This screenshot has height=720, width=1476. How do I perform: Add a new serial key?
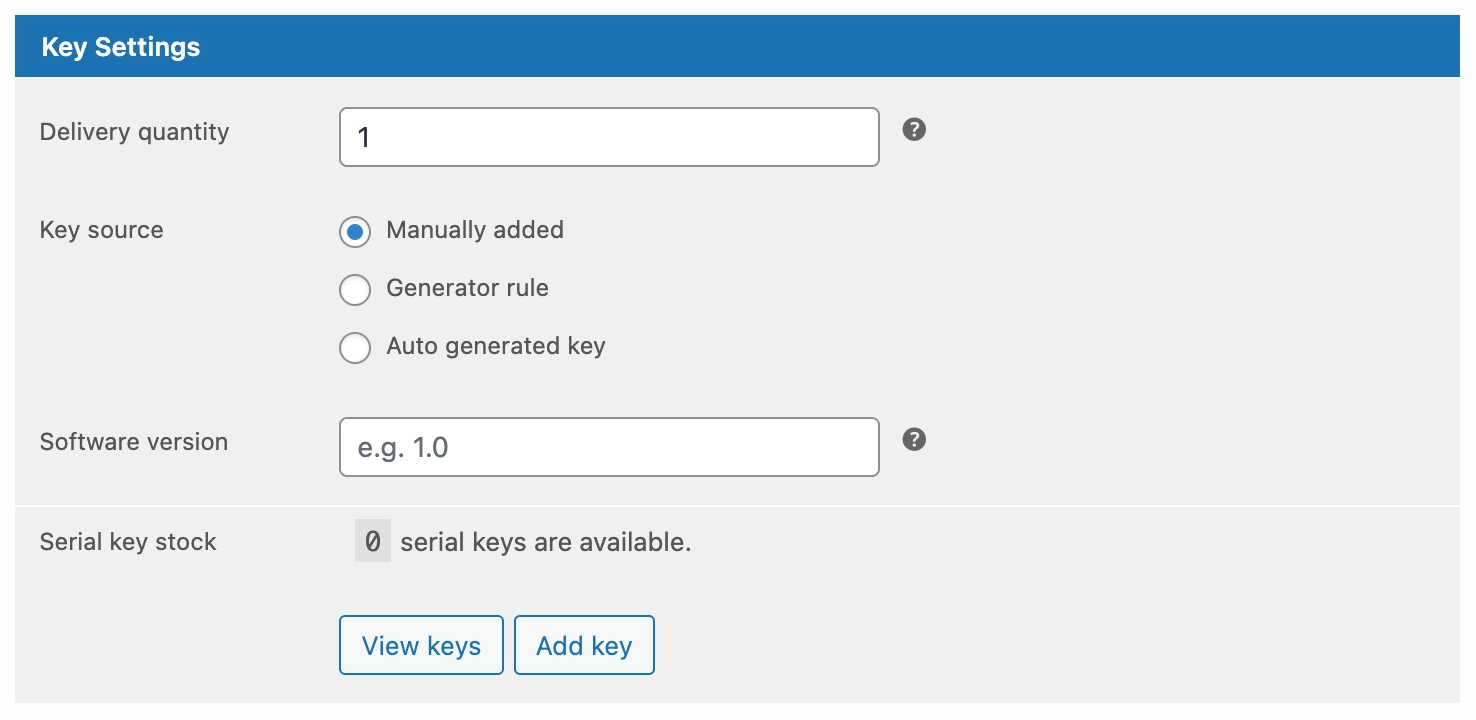(x=584, y=645)
